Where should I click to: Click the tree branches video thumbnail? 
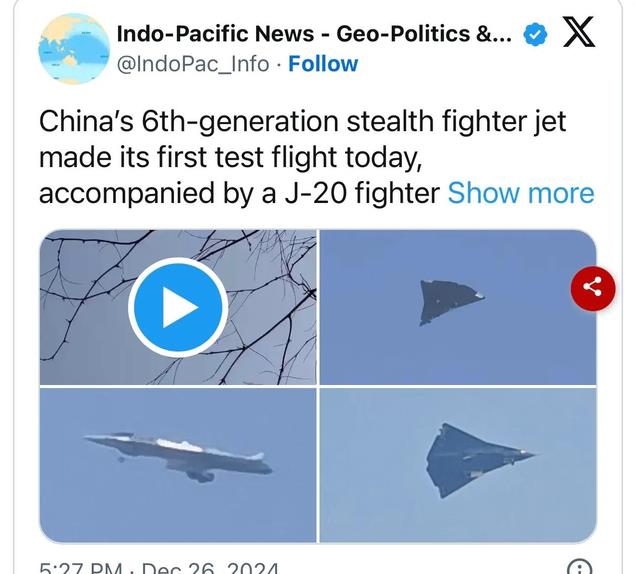point(178,307)
